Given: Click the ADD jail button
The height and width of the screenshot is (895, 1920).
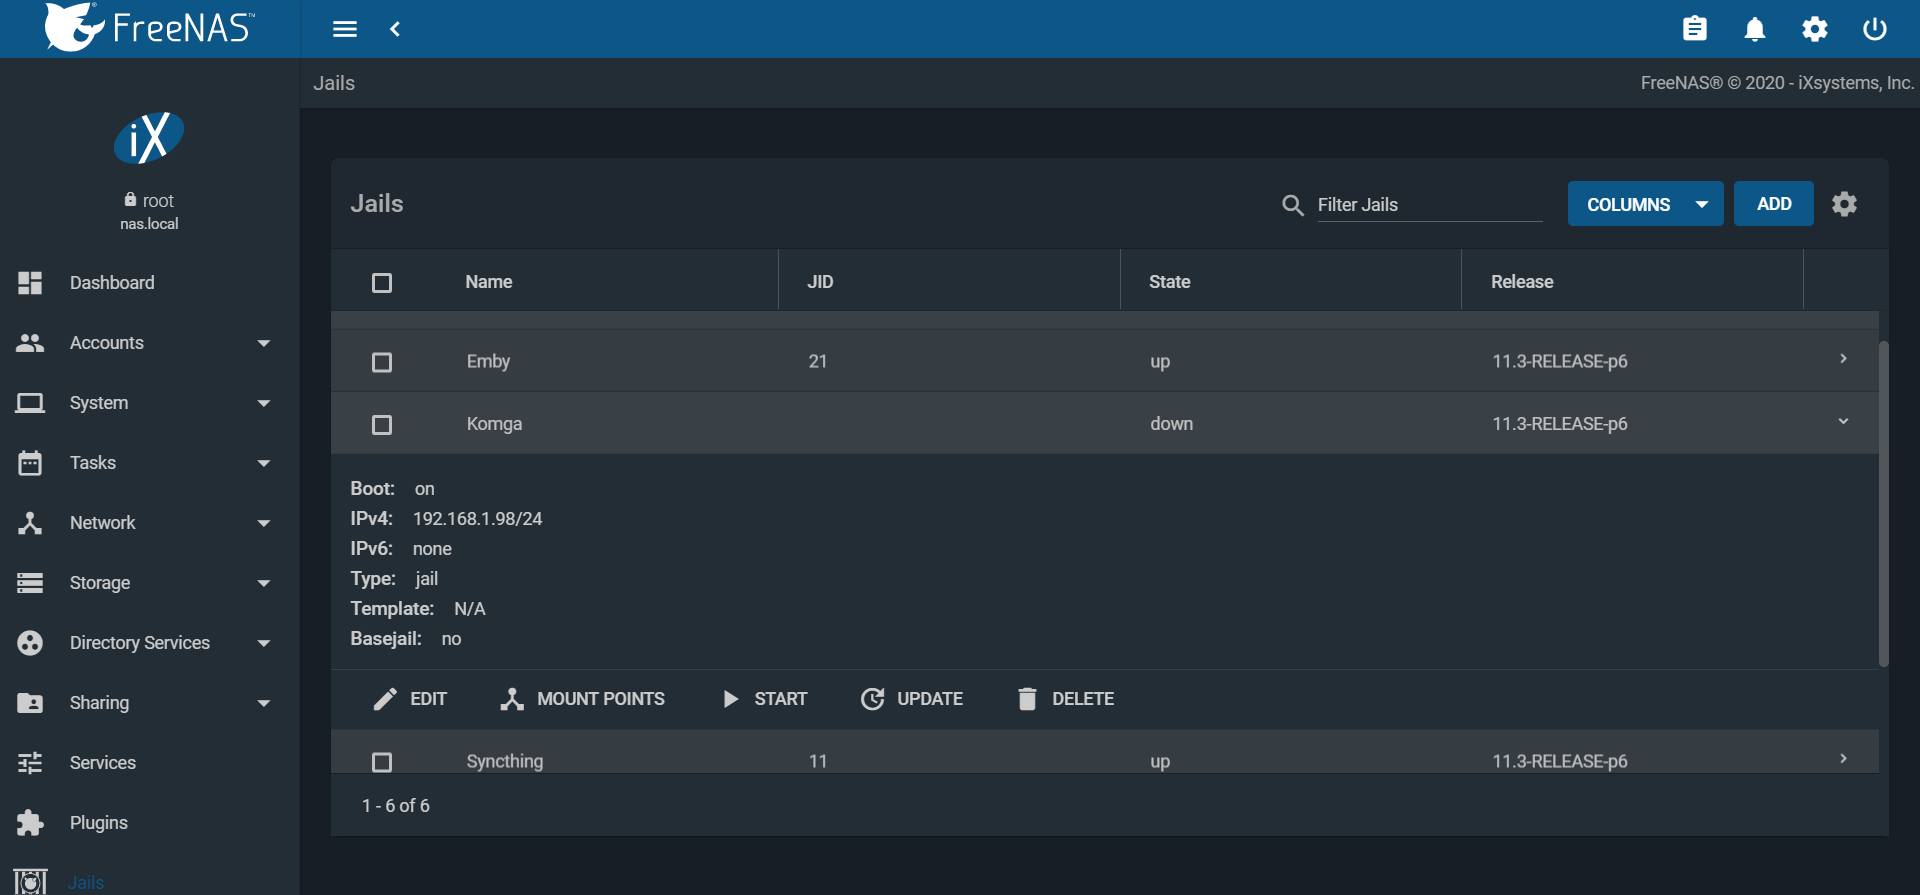Looking at the screenshot, I should click(x=1773, y=204).
